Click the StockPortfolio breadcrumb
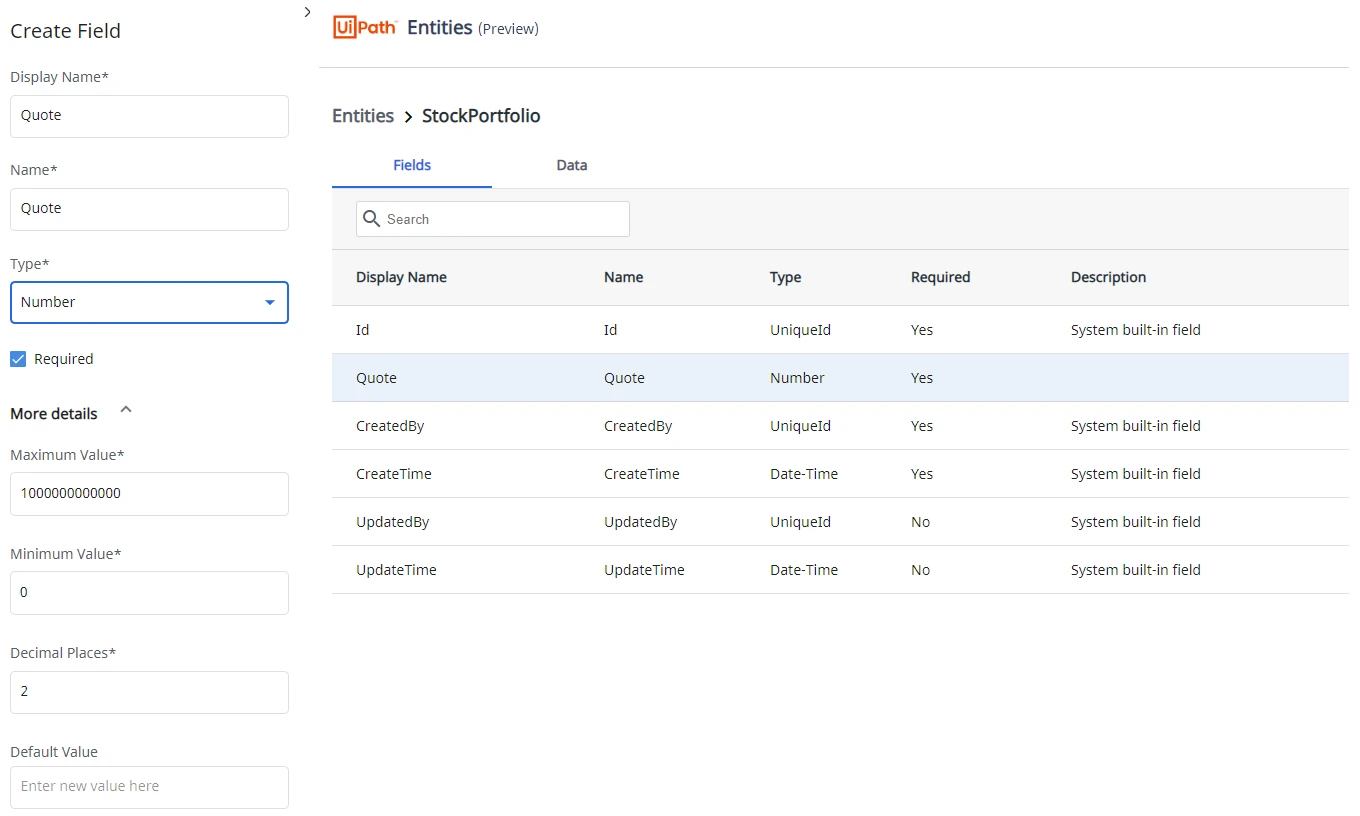The height and width of the screenshot is (816, 1360). tap(481, 116)
